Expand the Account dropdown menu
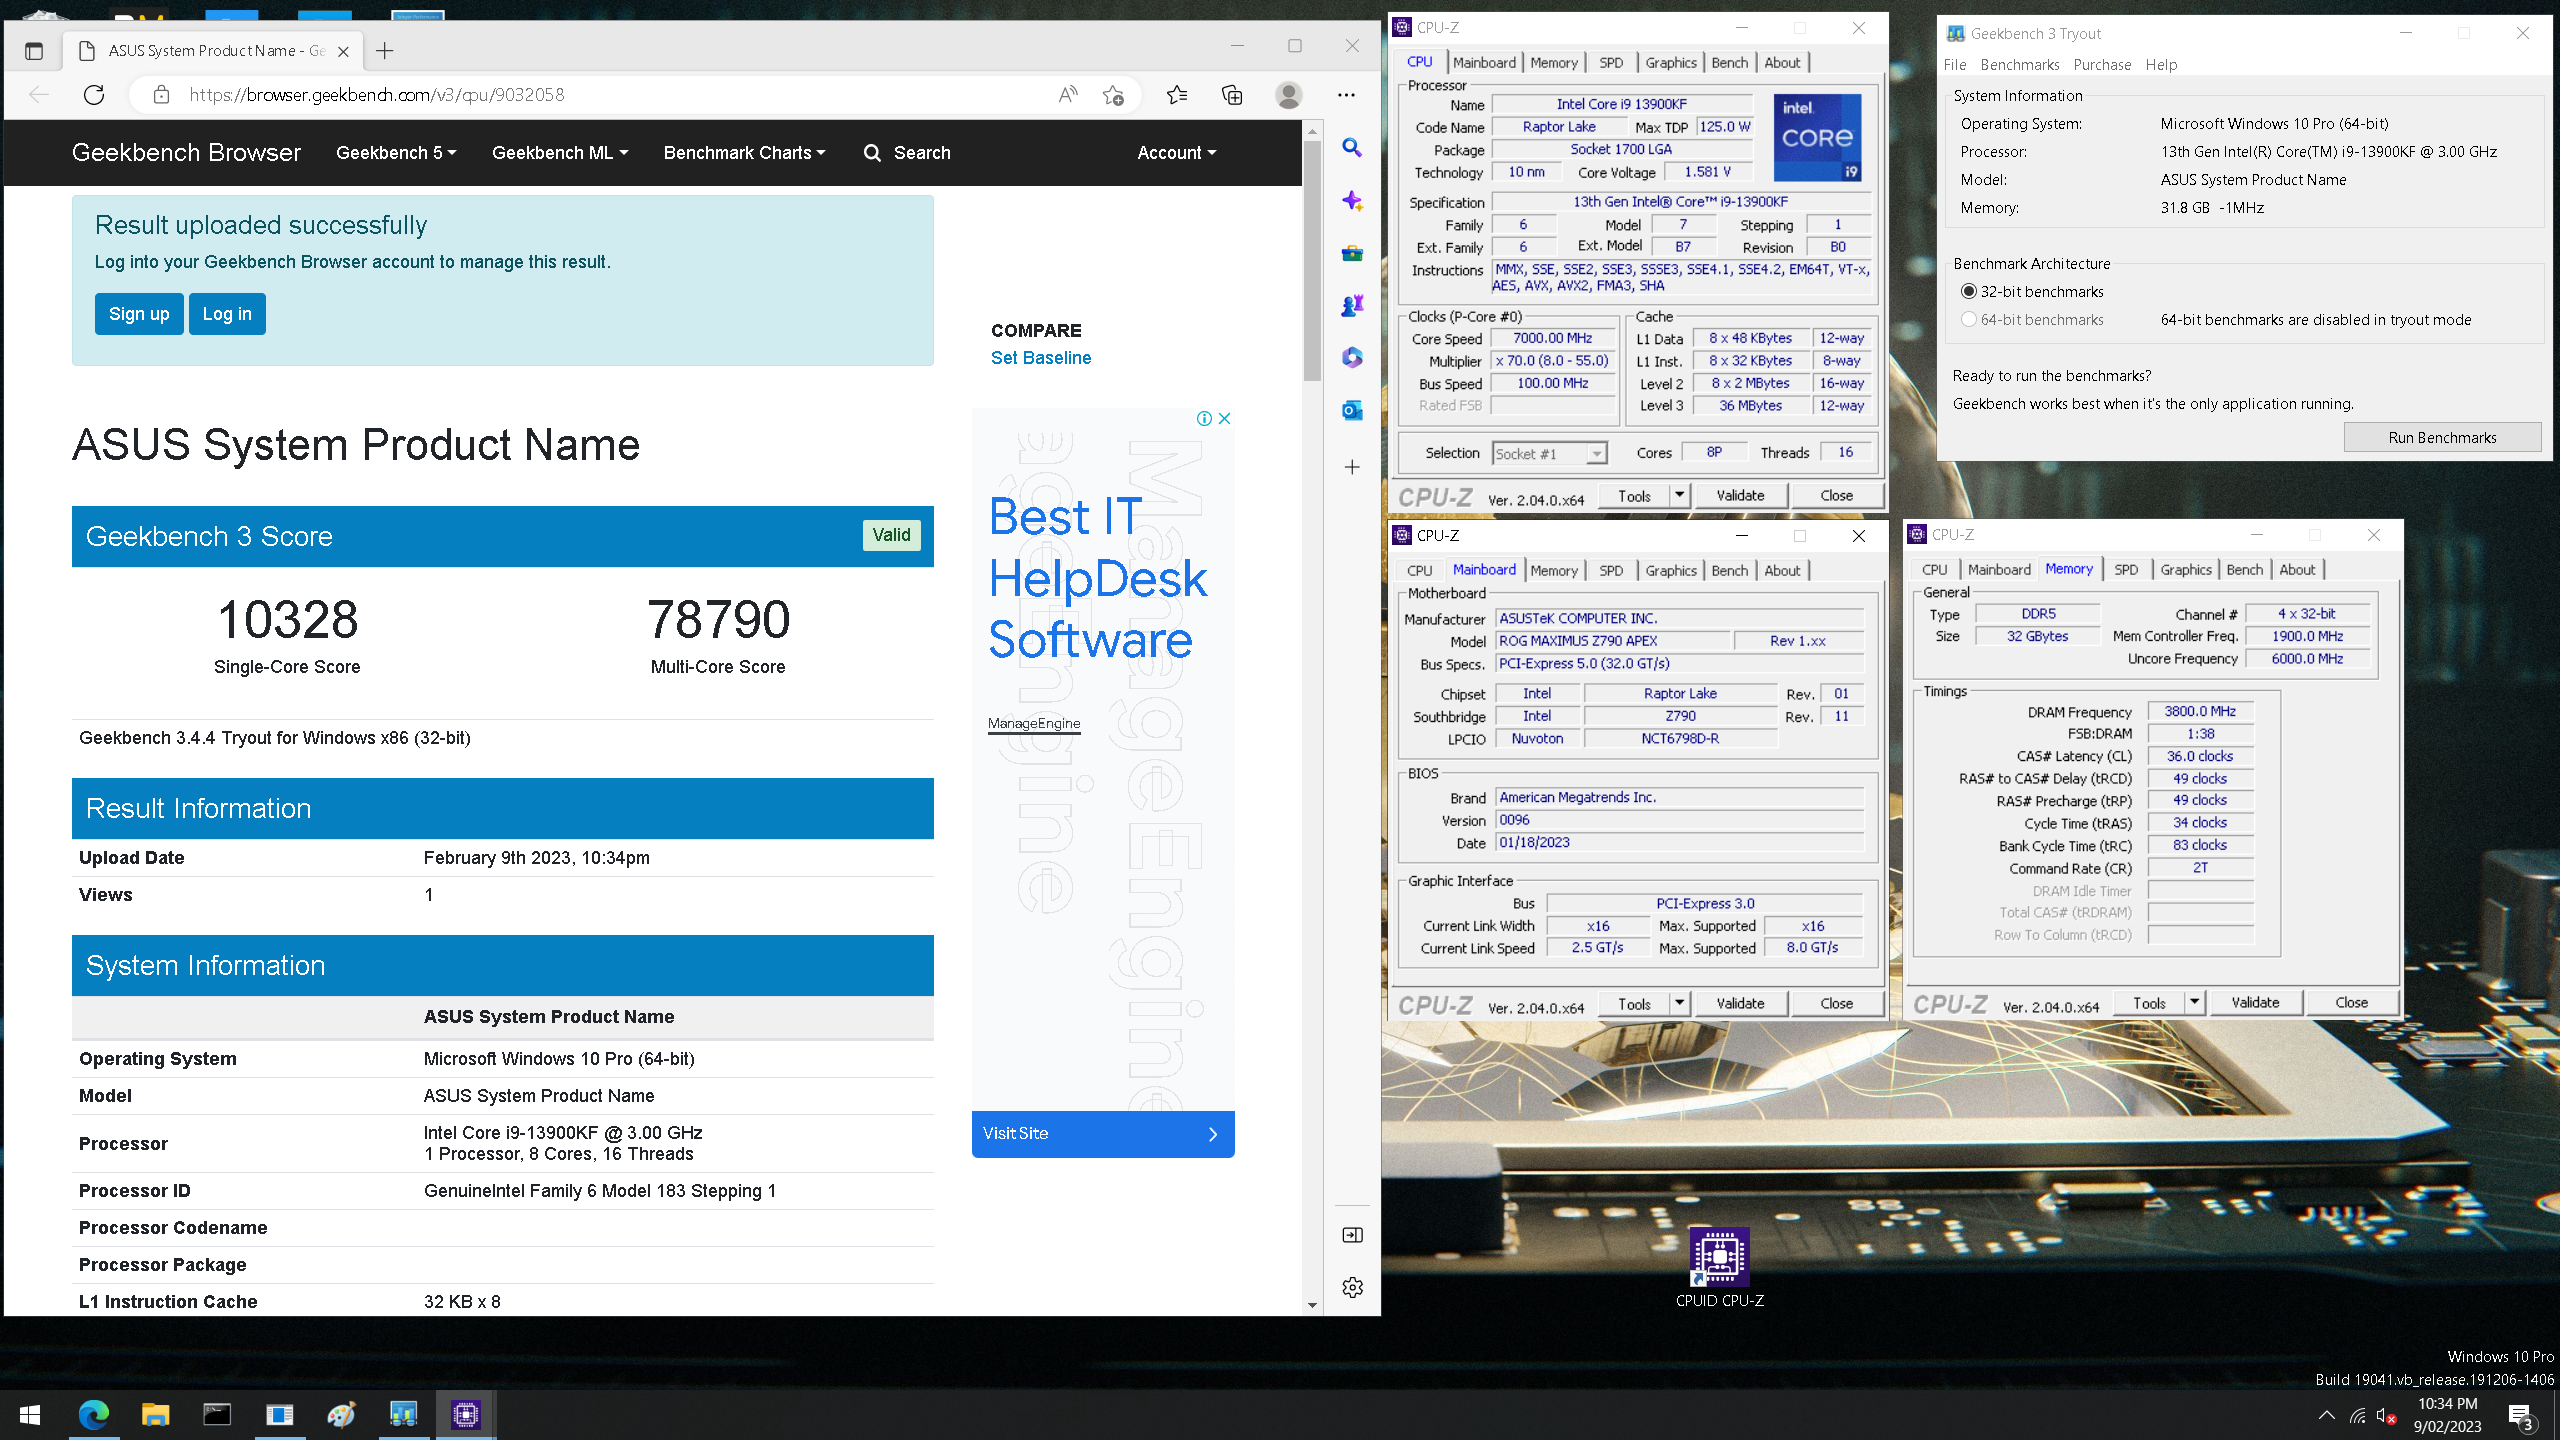2560x1440 pixels. 1176,153
